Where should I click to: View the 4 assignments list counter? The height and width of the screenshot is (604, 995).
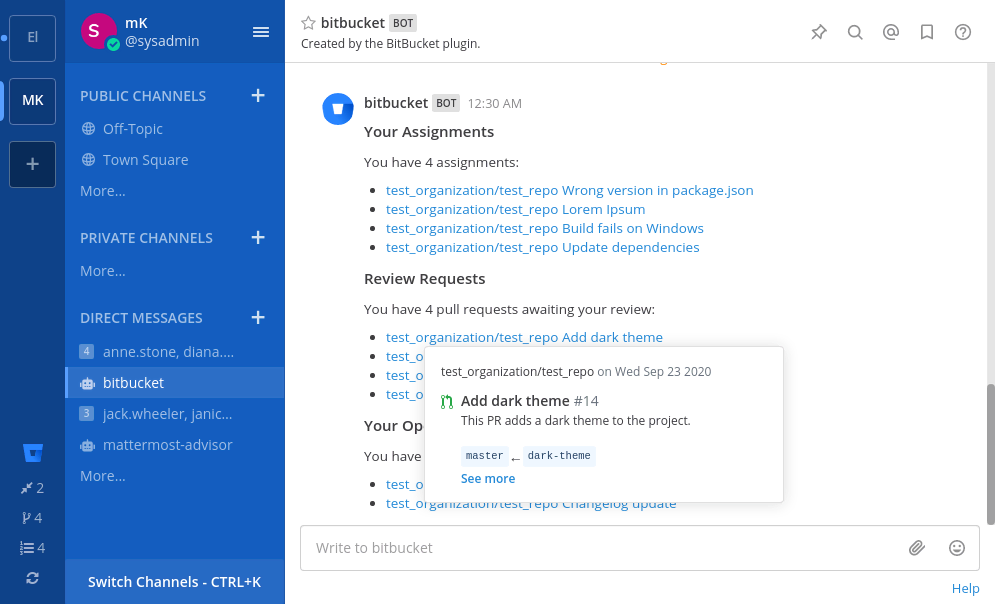[32, 548]
